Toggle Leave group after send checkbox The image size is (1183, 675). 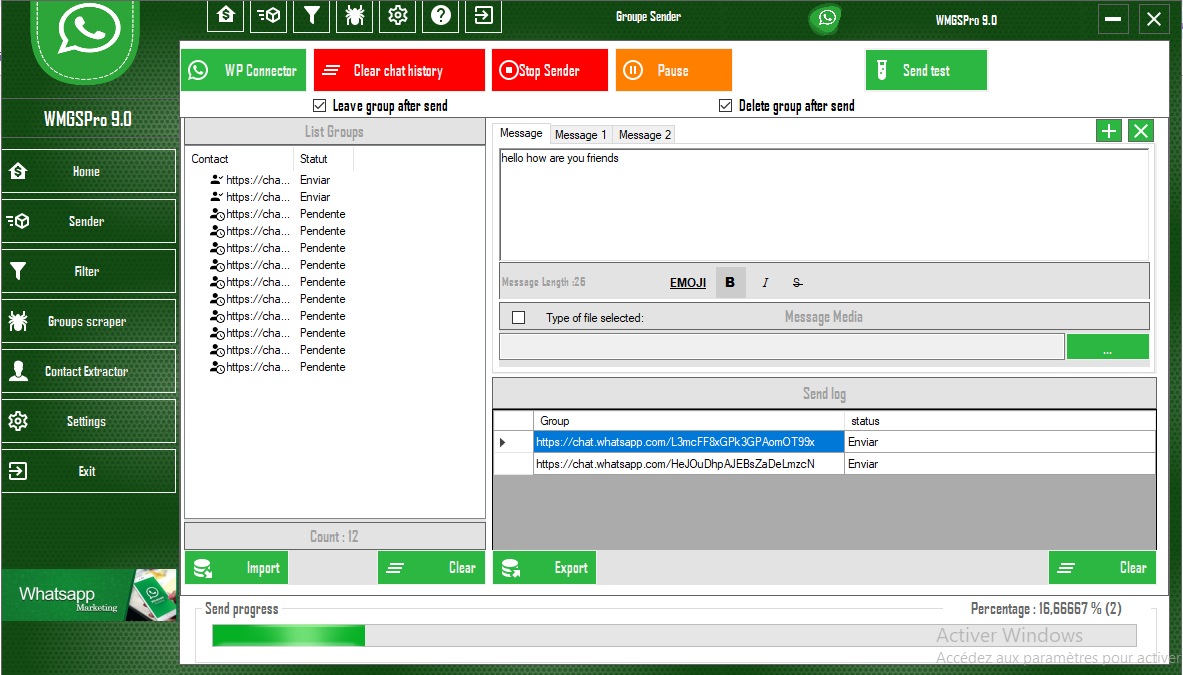point(319,106)
